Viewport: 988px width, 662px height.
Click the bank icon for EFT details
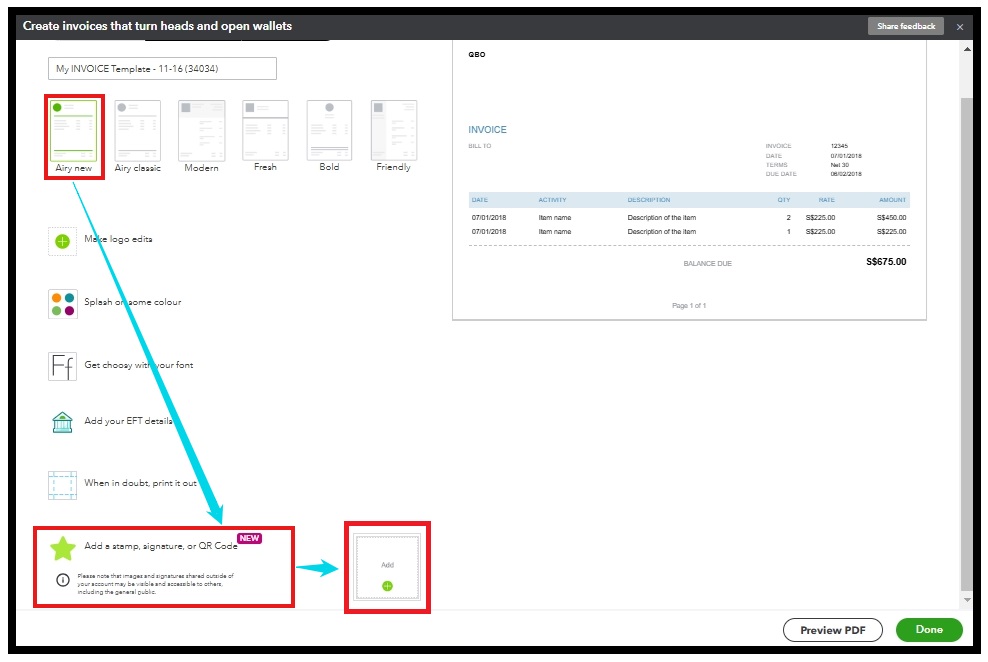(x=62, y=422)
